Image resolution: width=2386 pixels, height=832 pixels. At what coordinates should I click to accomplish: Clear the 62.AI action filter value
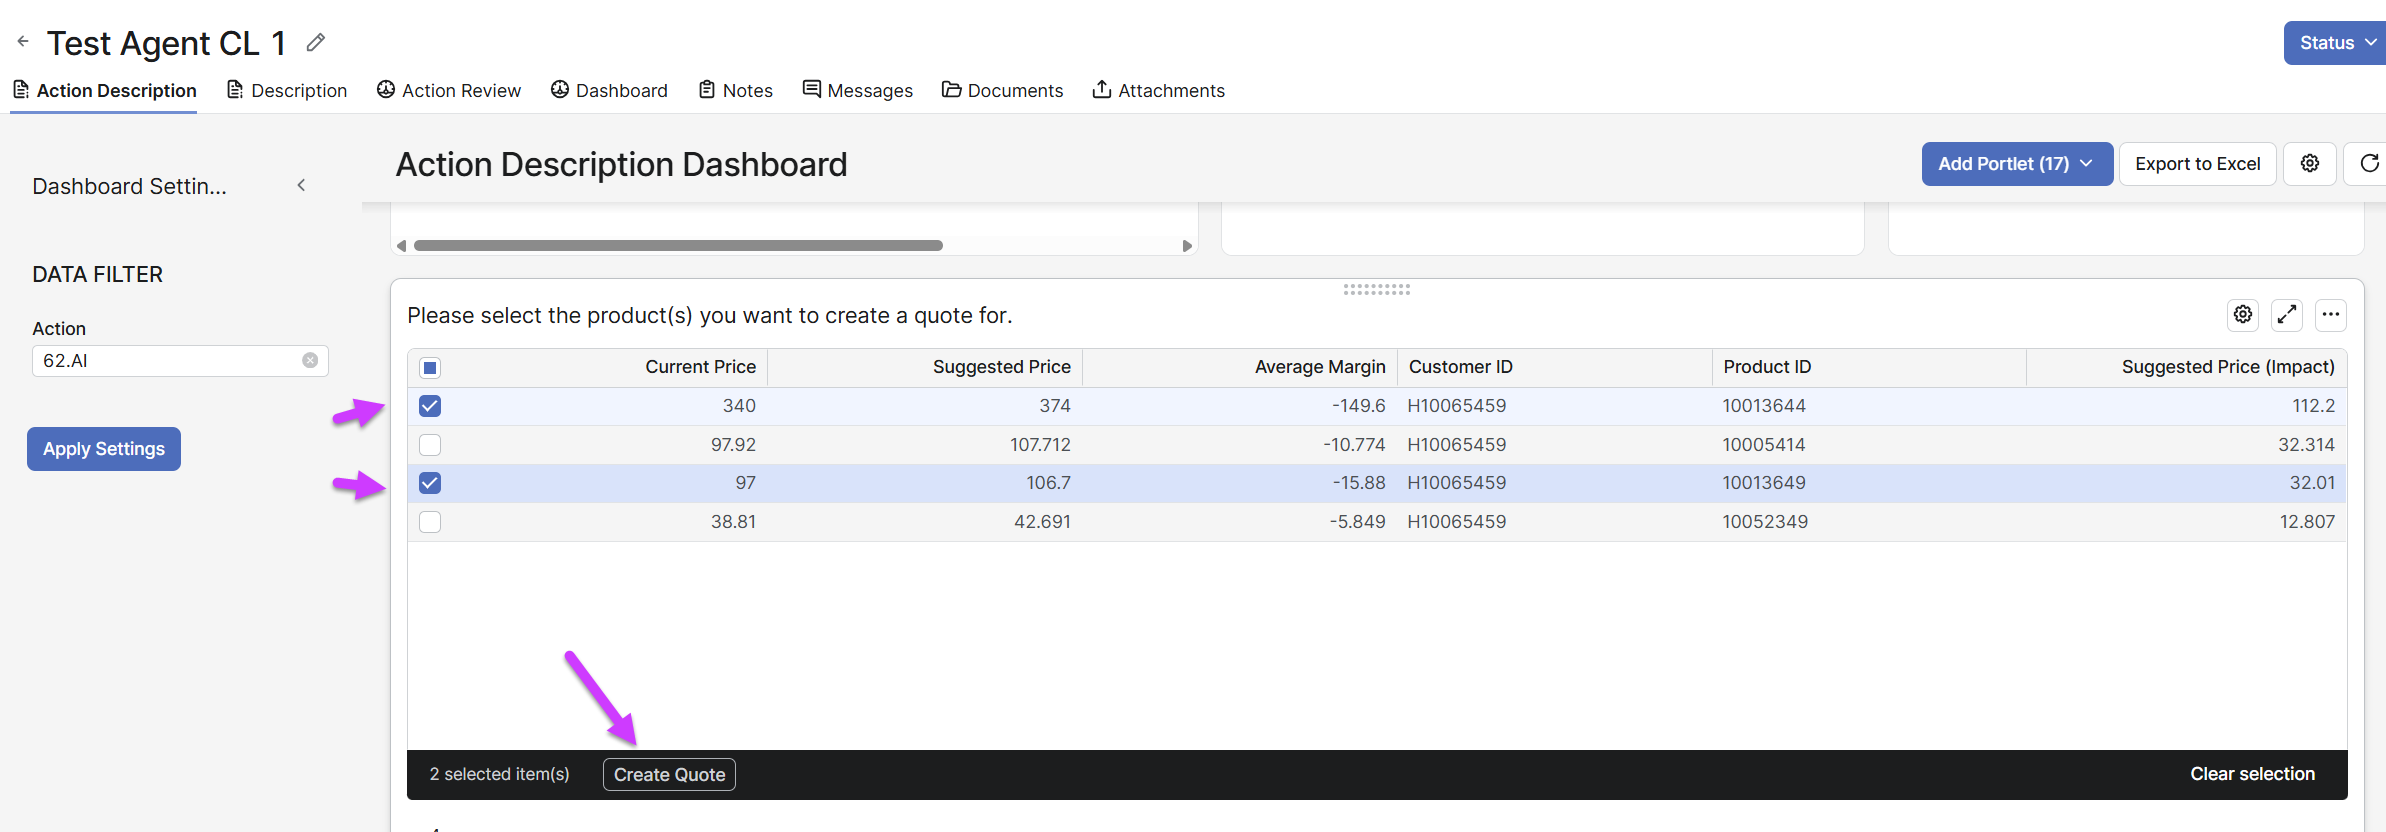[x=310, y=361]
